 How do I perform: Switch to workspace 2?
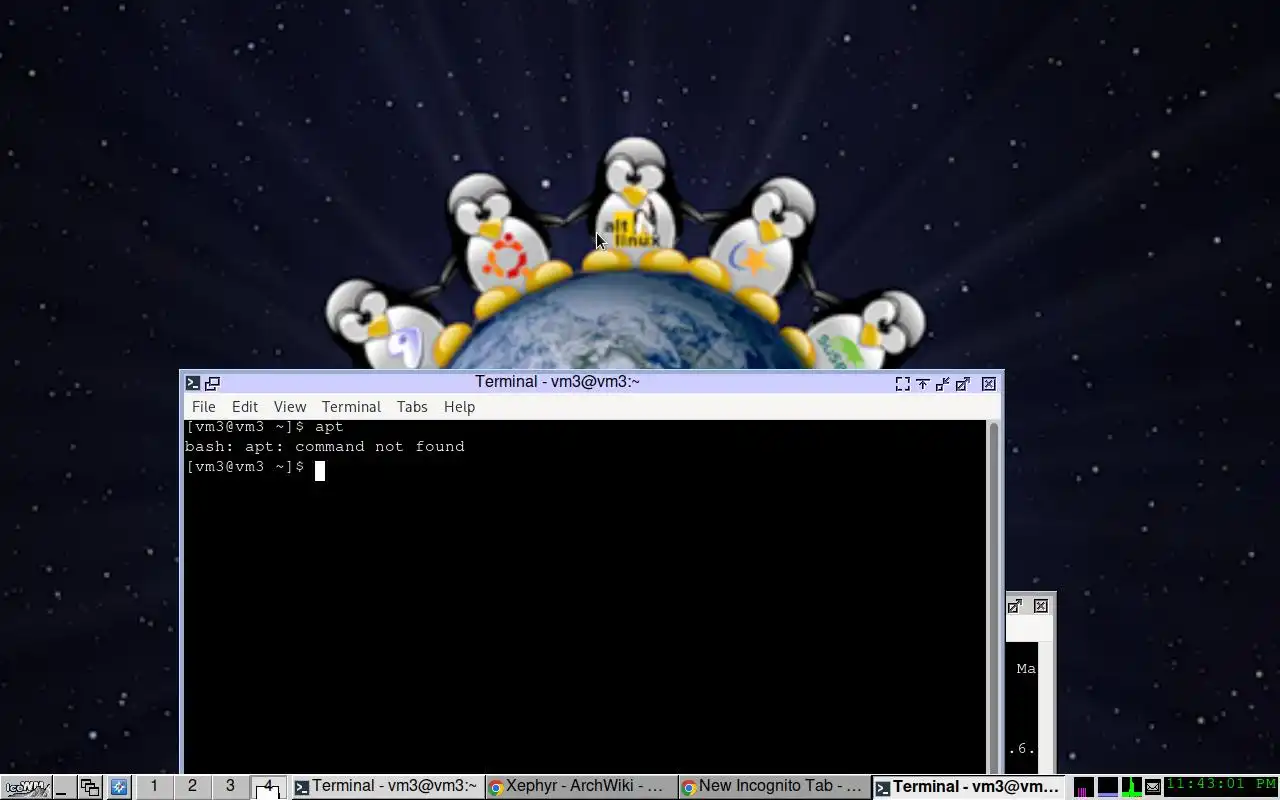click(192, 786)
